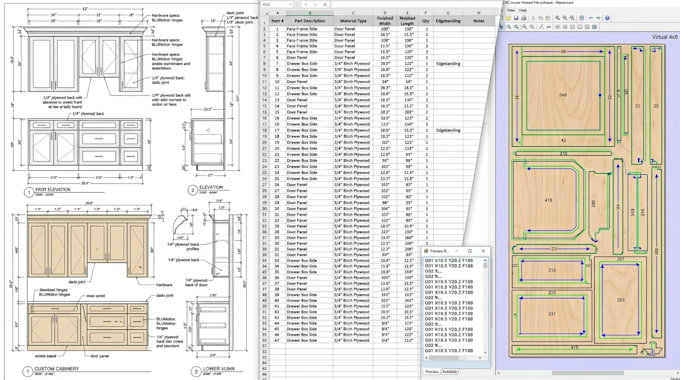Click the 'Item #' header cell

pos(278,20)
